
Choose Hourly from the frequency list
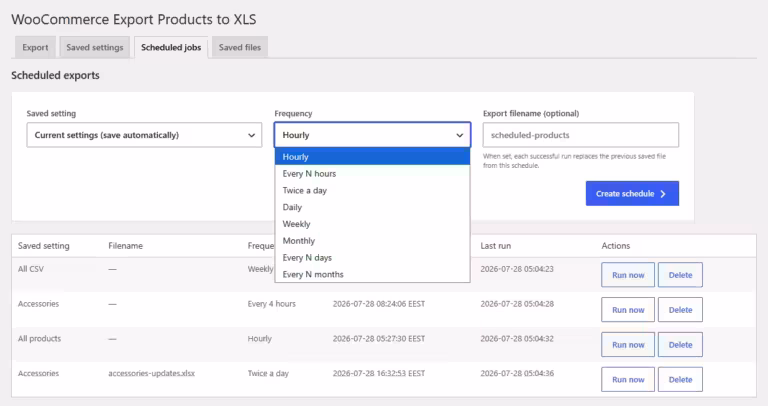coord(372,157)
